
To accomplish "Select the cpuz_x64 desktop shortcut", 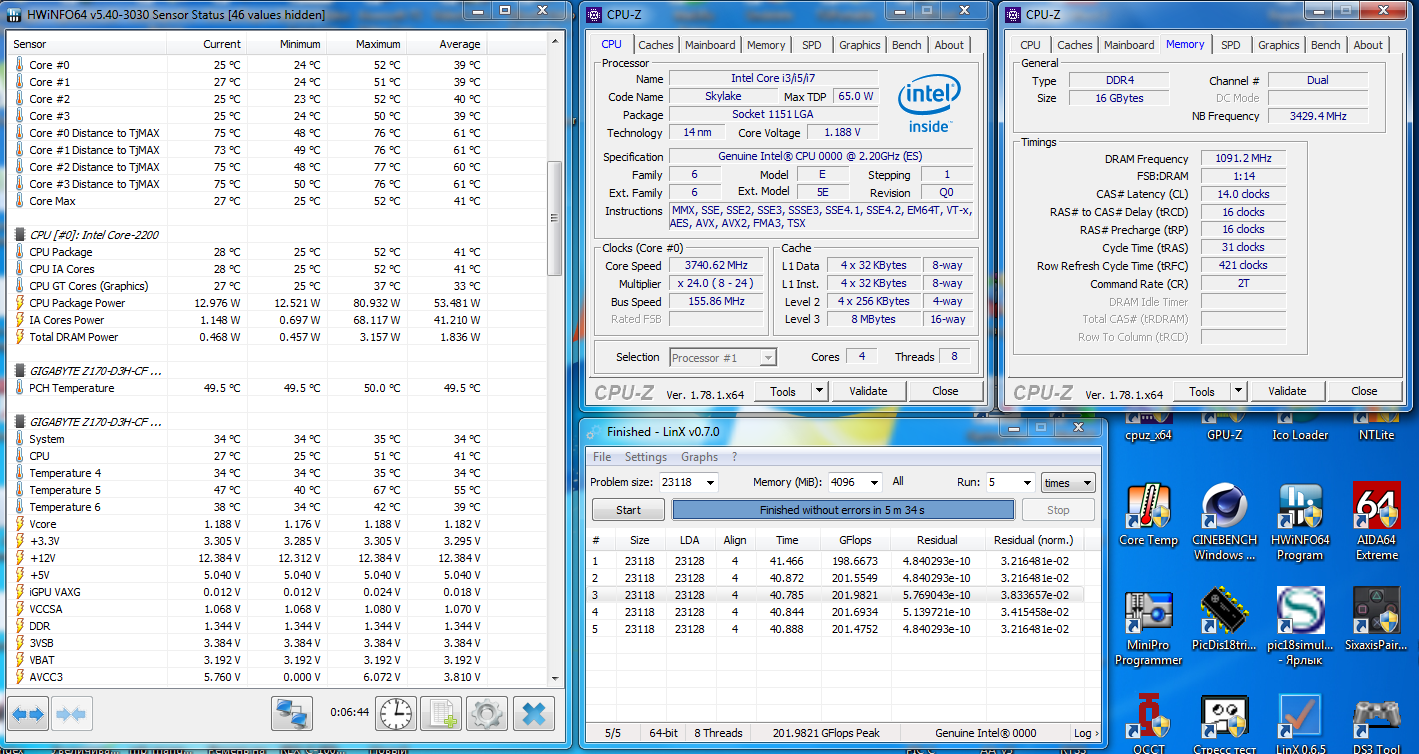I will click(x=1148, y=427).
